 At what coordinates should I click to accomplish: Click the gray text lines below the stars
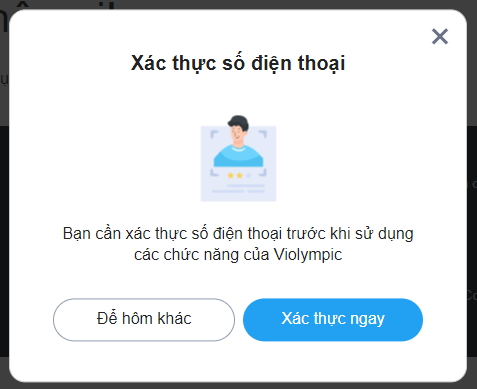tap(238, 189)
